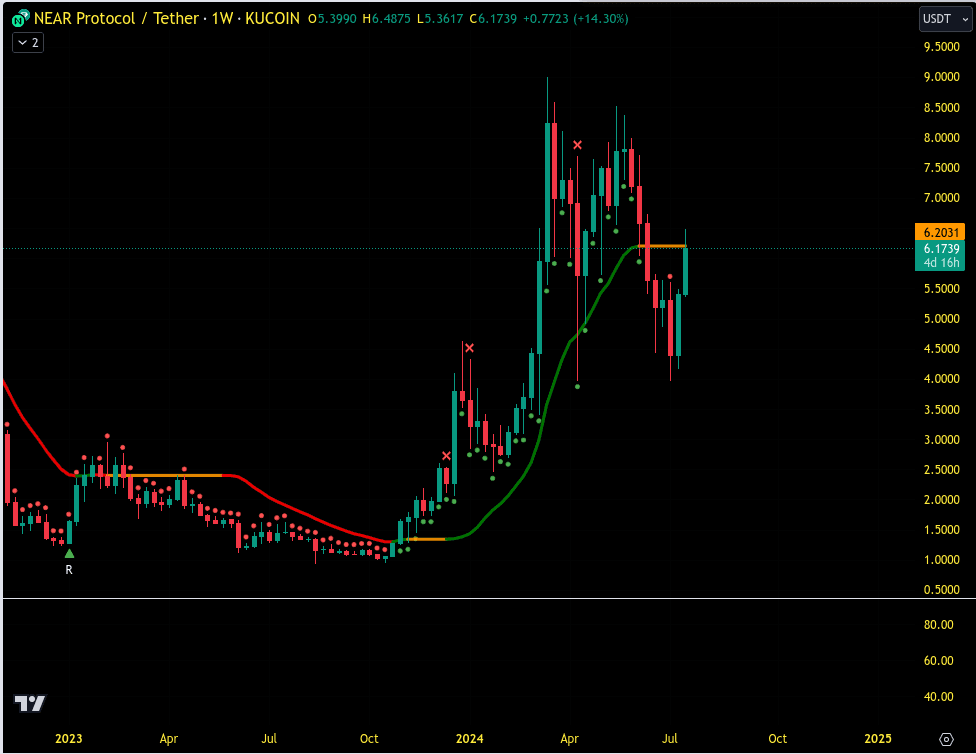This screenshot has width=976, height=754.
Task: Click the 1W interval text in title
Action: click(x=222, y=19)
